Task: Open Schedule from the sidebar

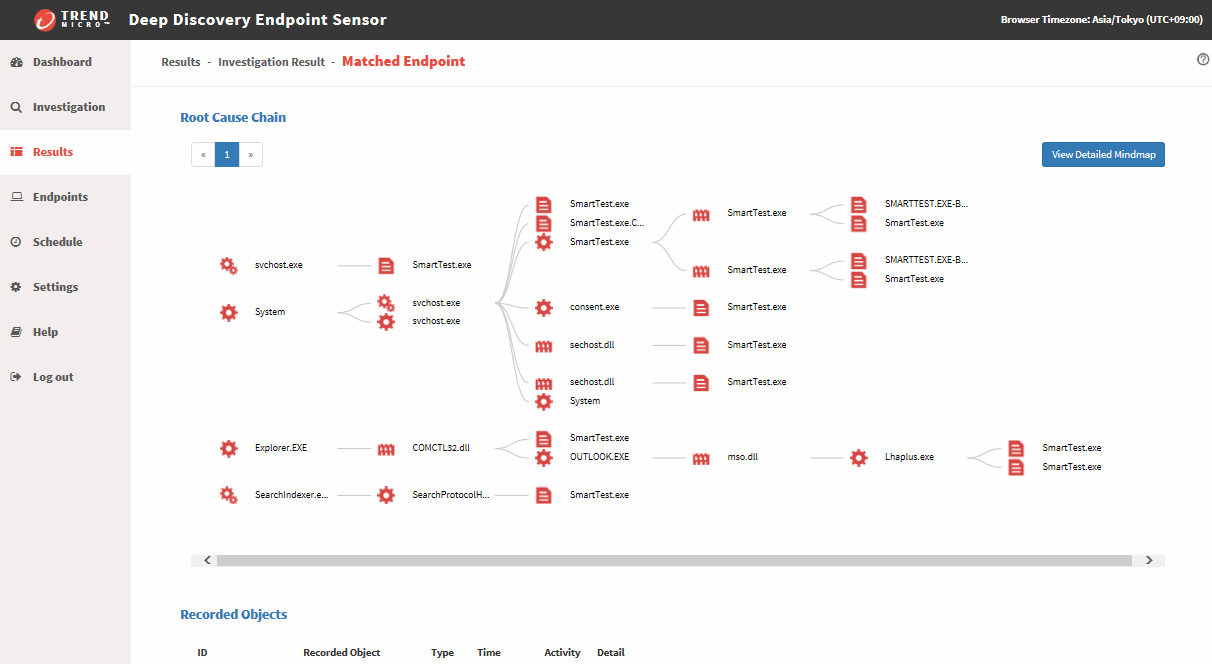Action: (57, 242)
